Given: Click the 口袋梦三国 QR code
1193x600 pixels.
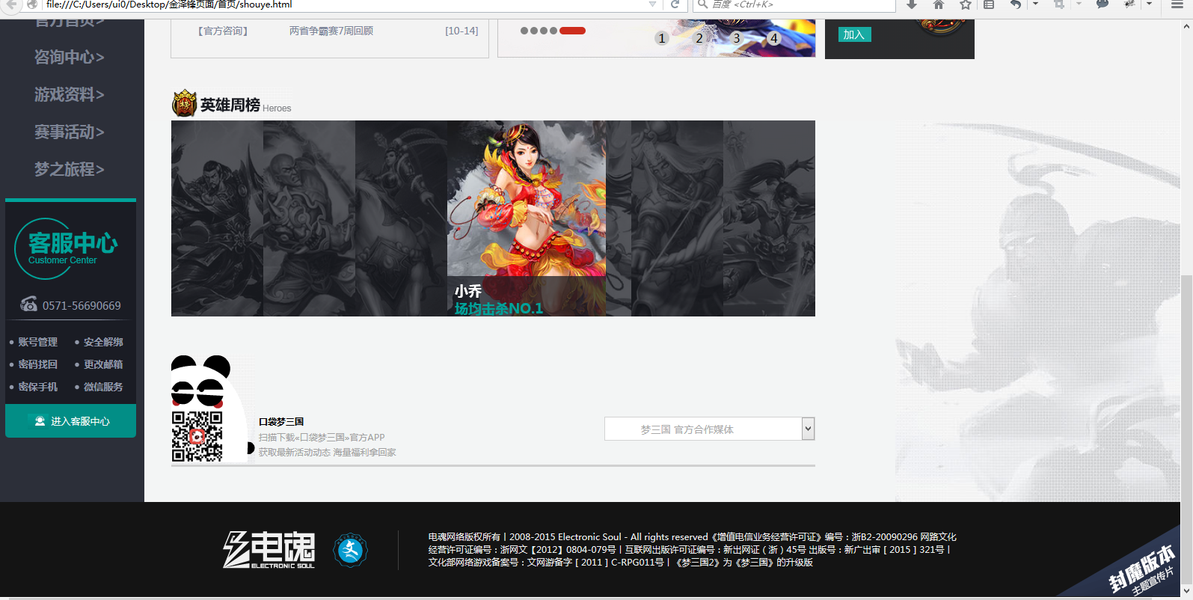Looking at the screenshot, I should pyautogui.click(x=196, y=436).
